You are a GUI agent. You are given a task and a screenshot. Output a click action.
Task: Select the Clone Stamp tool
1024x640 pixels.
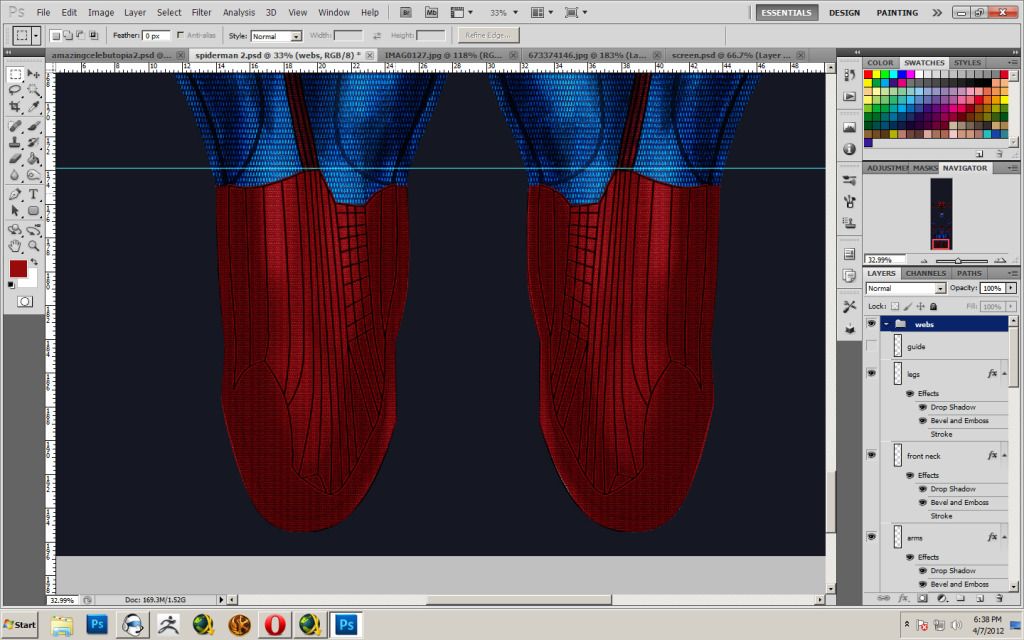click(16, 142)
